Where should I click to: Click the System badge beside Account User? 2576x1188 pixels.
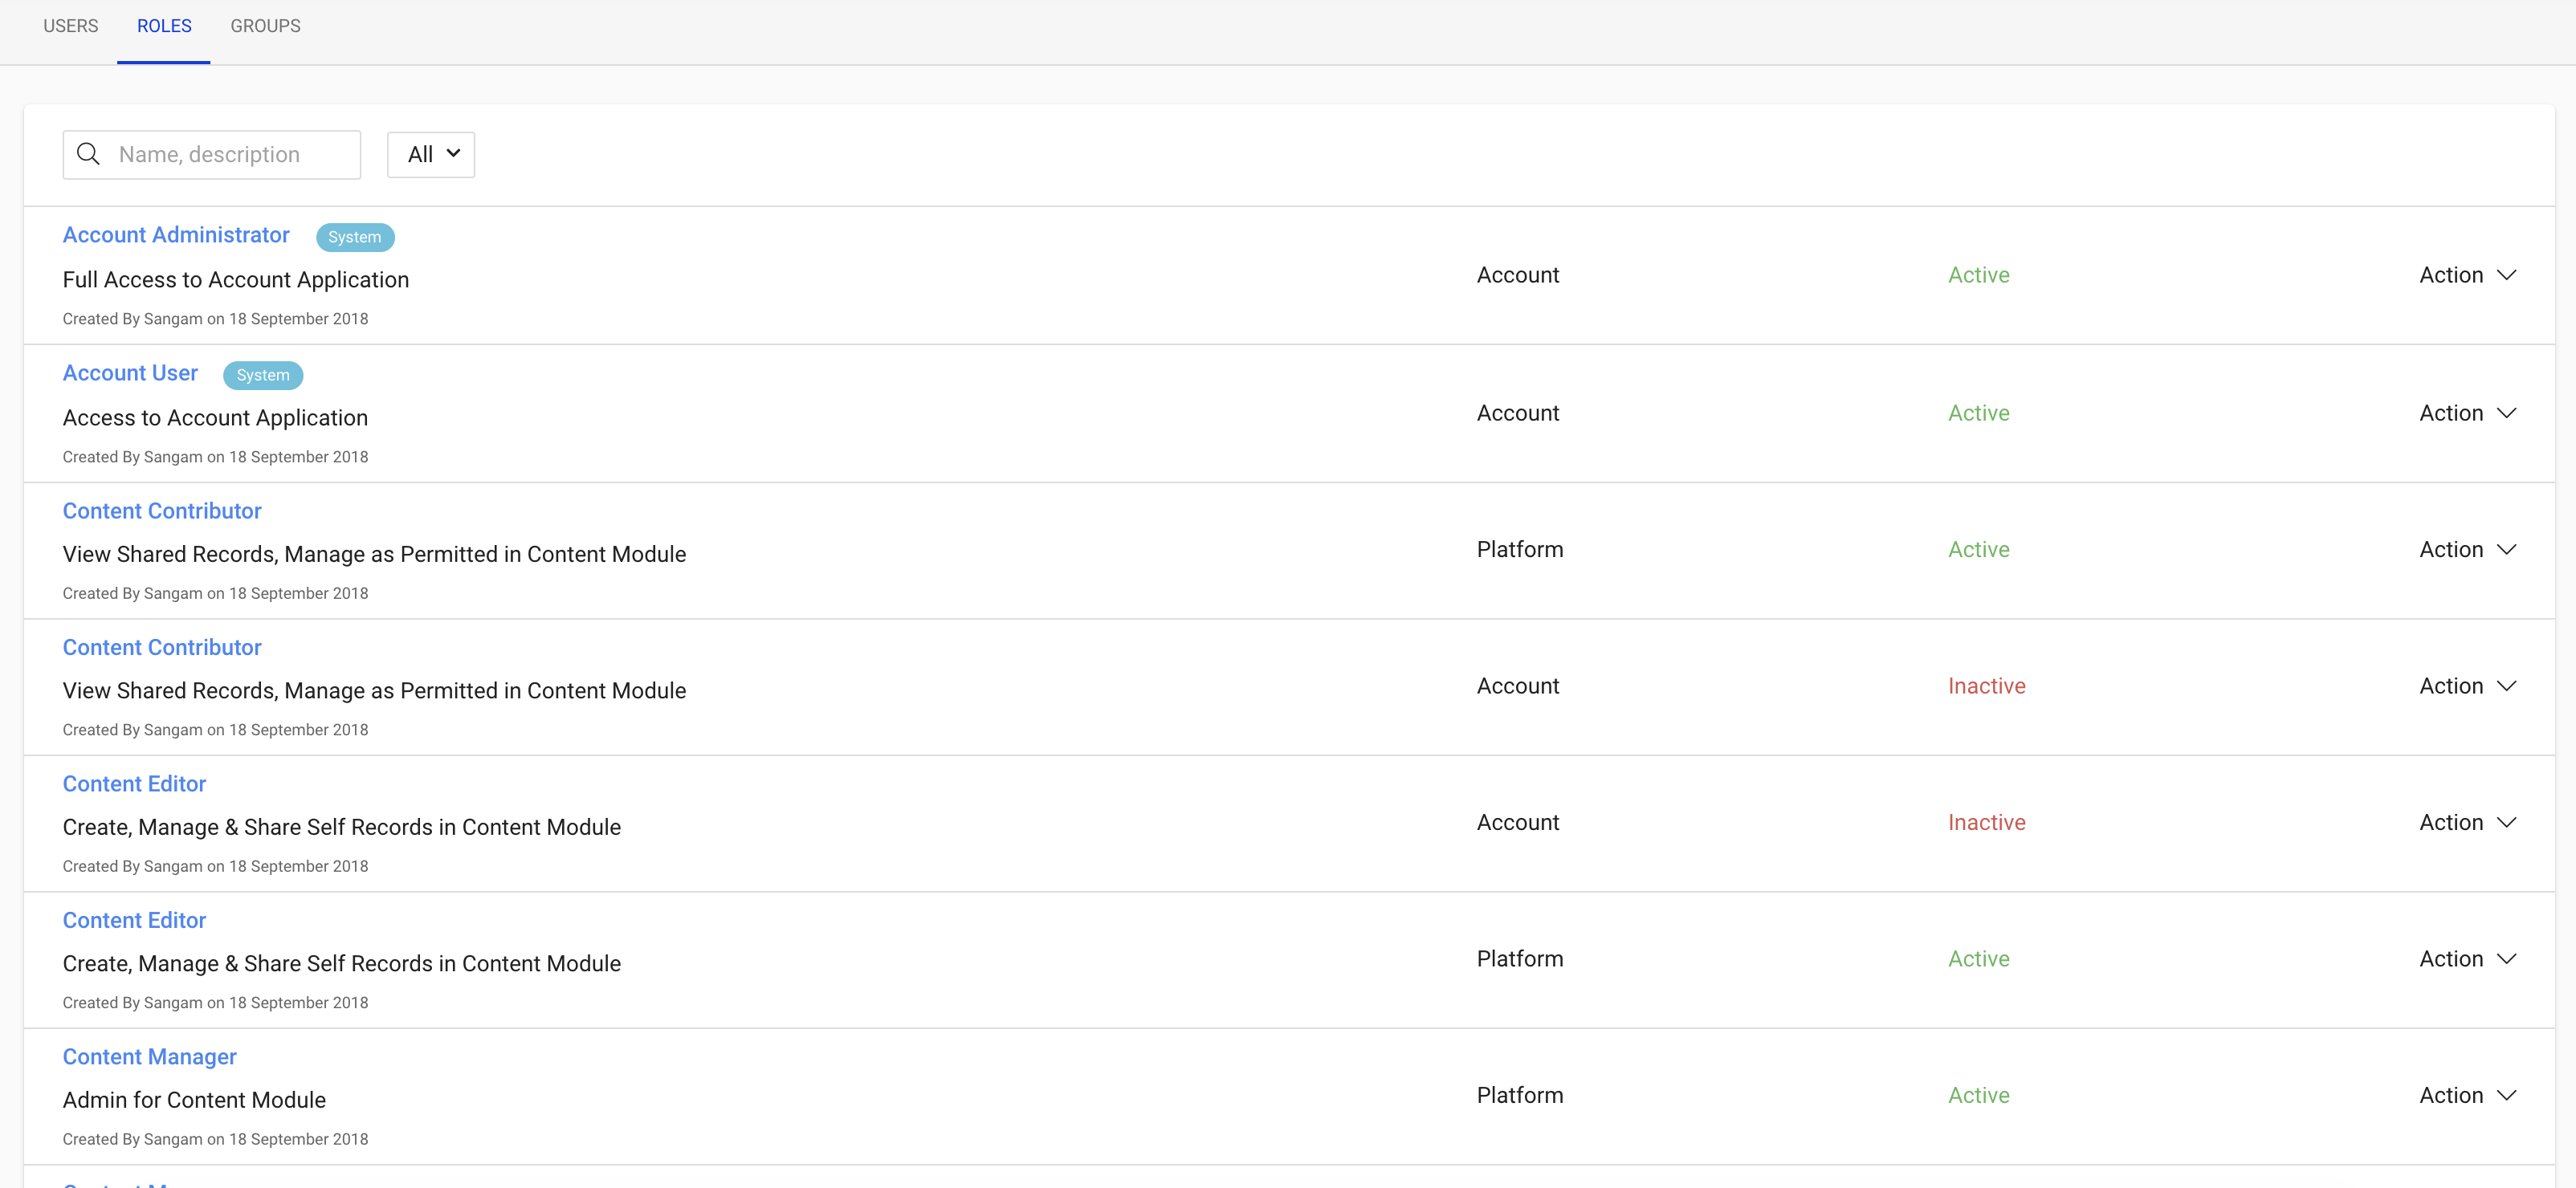tap(262, 375)
